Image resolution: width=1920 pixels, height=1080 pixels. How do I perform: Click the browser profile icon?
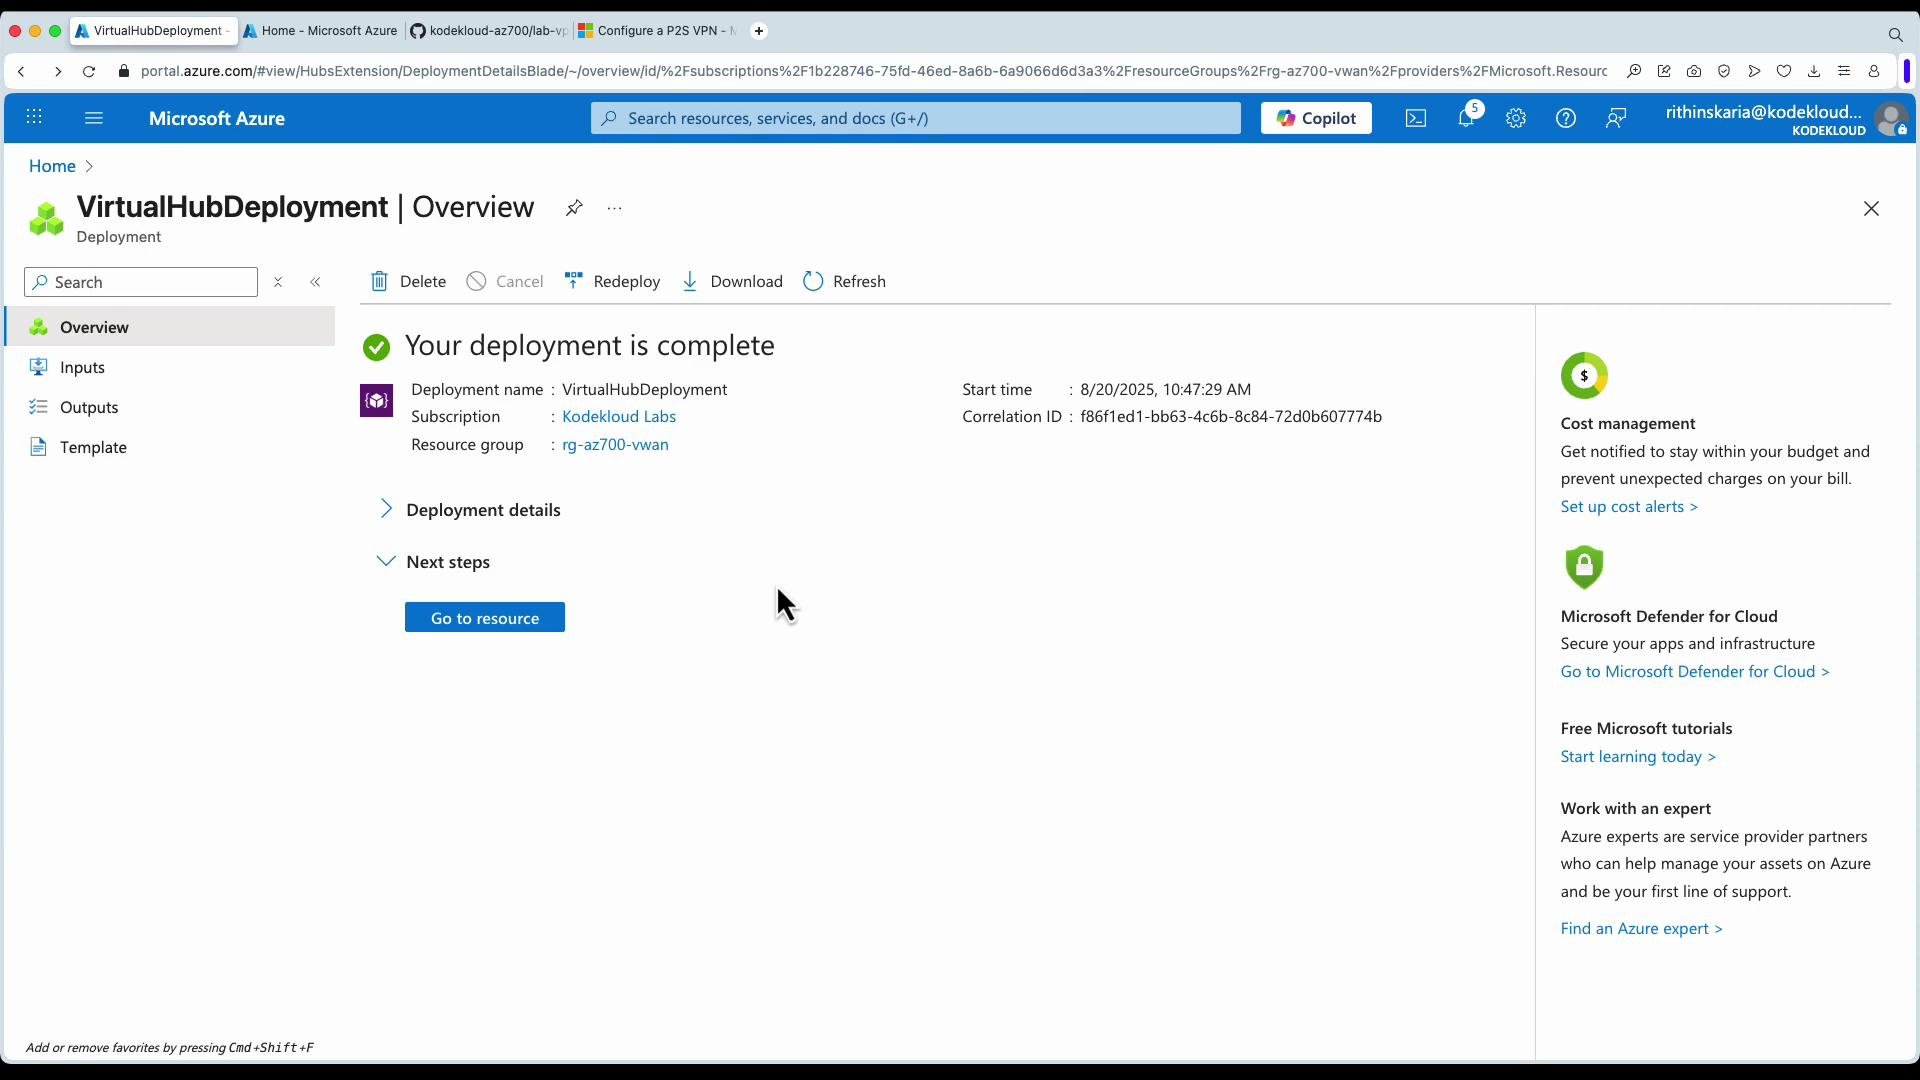1874,71
